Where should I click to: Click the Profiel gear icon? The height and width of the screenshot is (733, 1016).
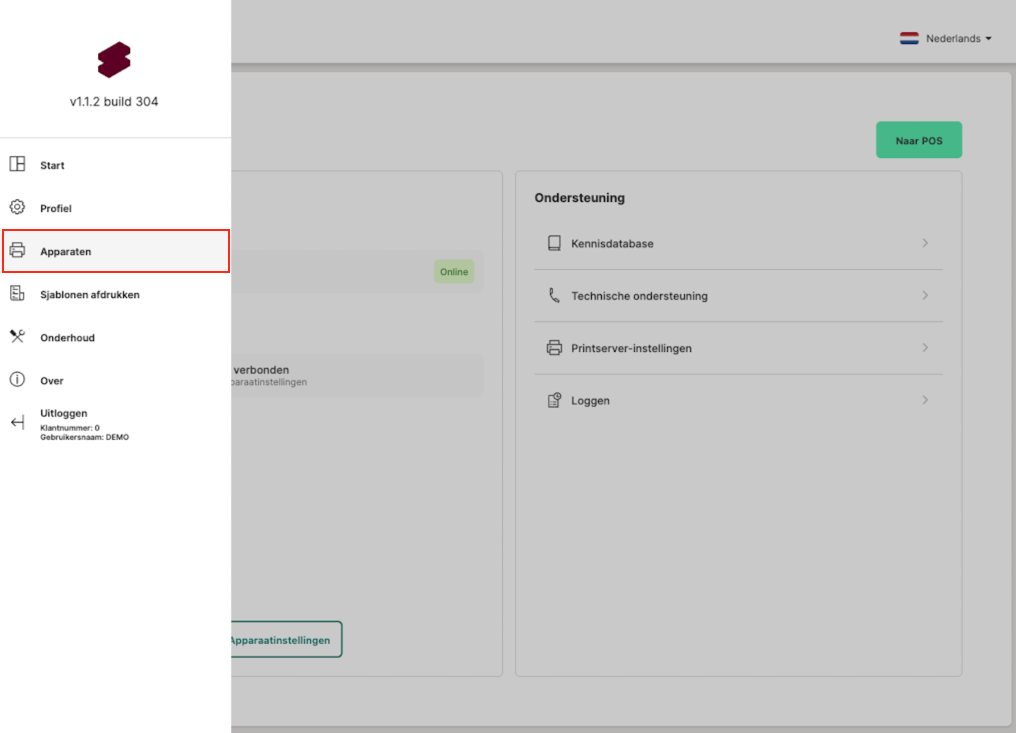[x=17, y=208]
